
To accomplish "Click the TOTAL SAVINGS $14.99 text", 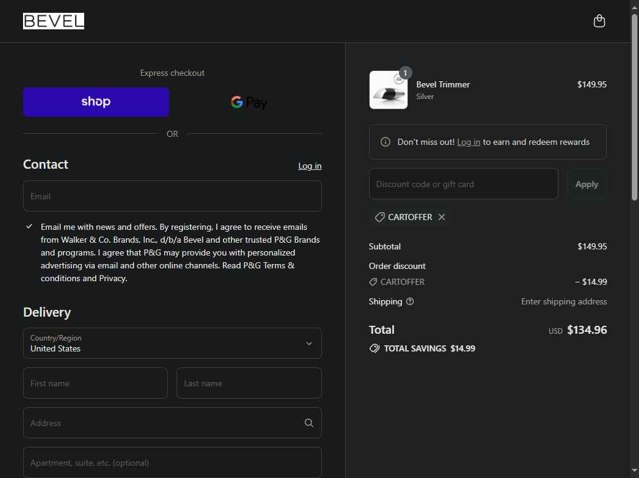I will 430,348.
